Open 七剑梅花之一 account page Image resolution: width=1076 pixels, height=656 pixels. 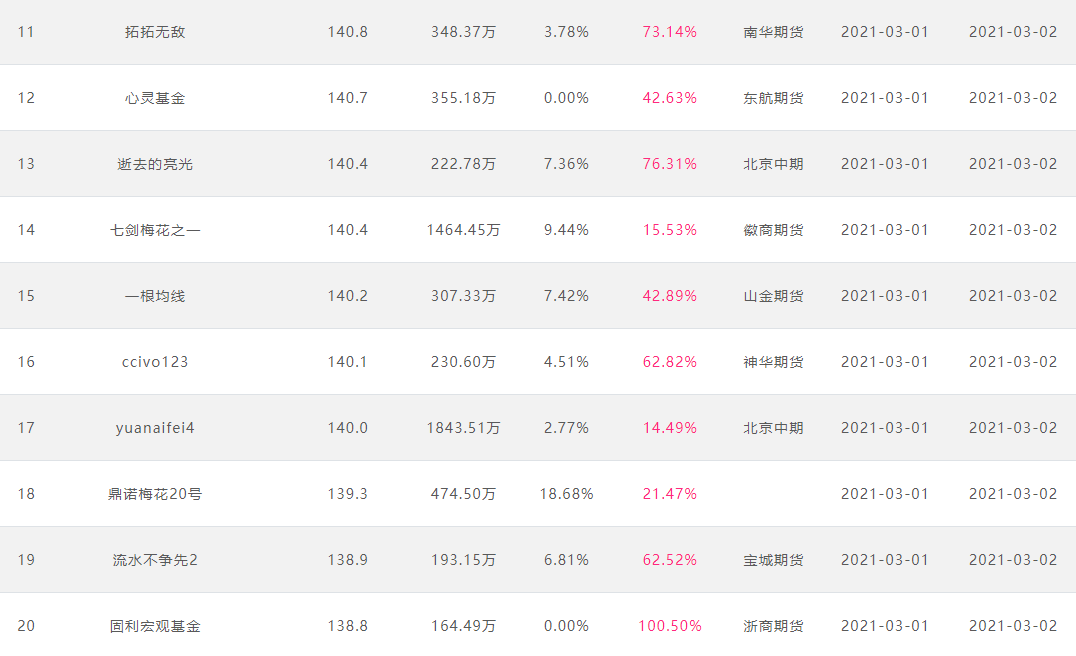(155, 230)
